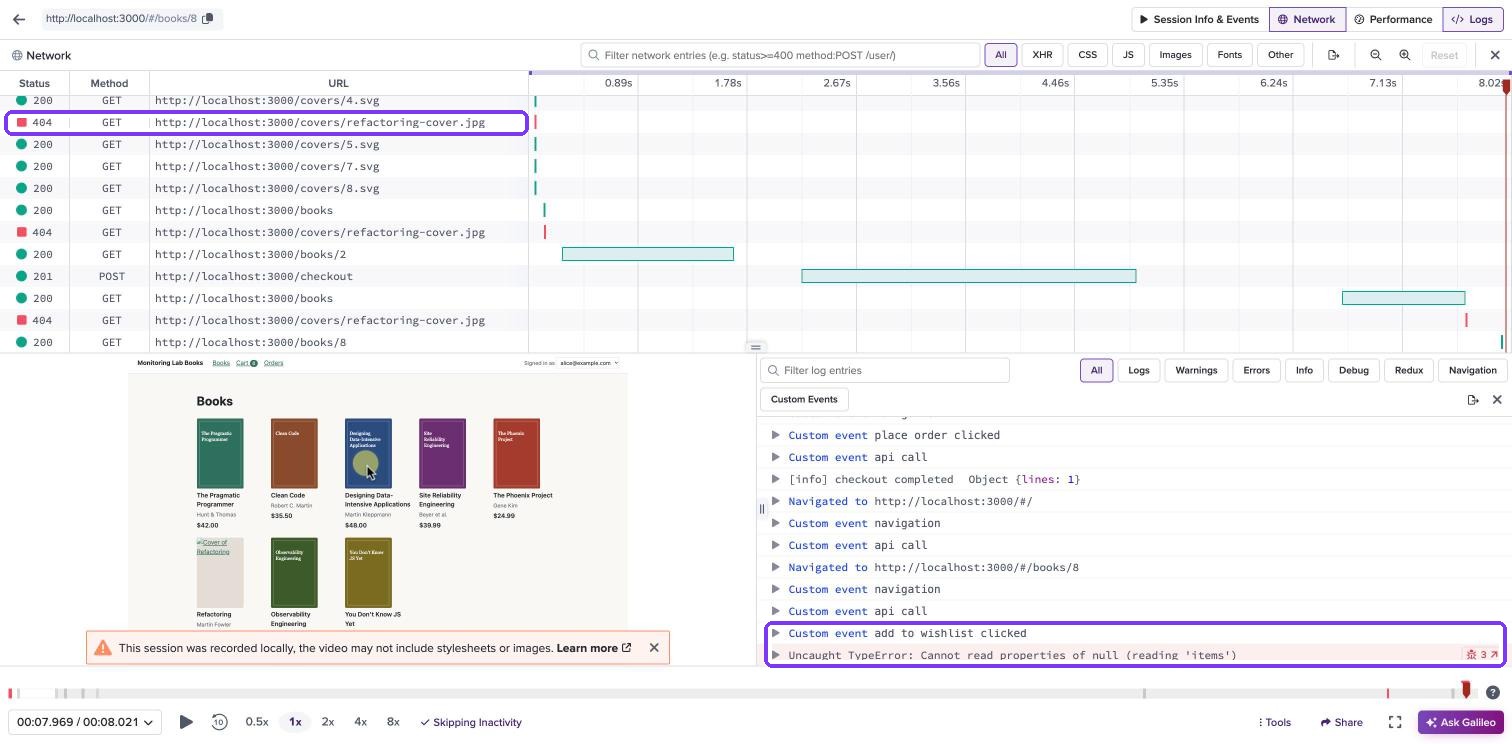
Task: Follow the Learn more link
Action: 594,648
